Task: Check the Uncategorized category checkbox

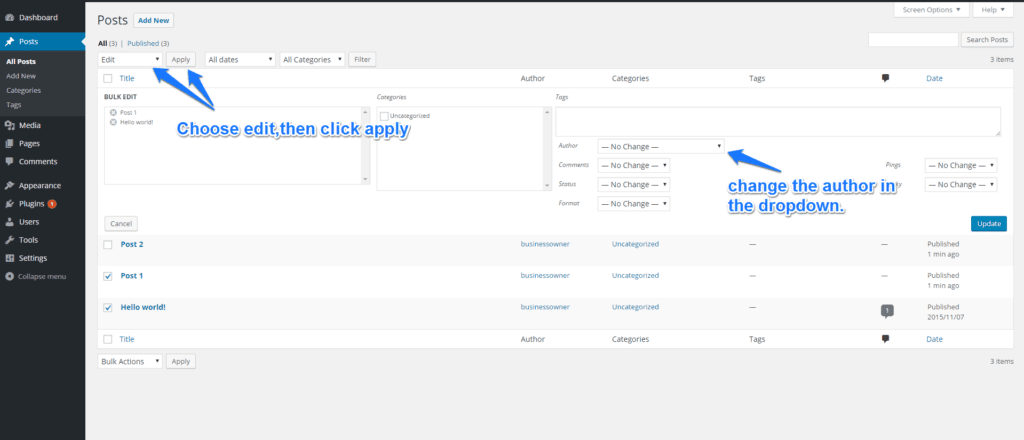Action: pyautogui.click(x=385, y=116)
